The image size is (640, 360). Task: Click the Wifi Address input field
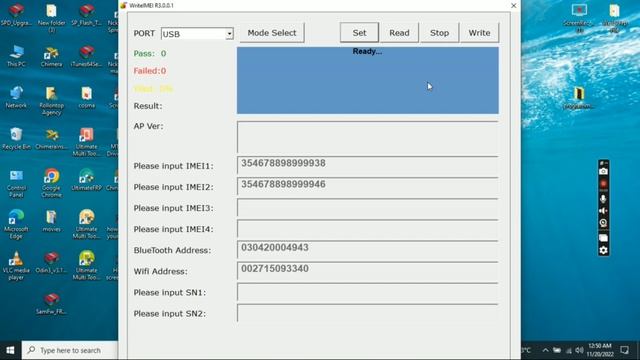[x=367, y=271]
